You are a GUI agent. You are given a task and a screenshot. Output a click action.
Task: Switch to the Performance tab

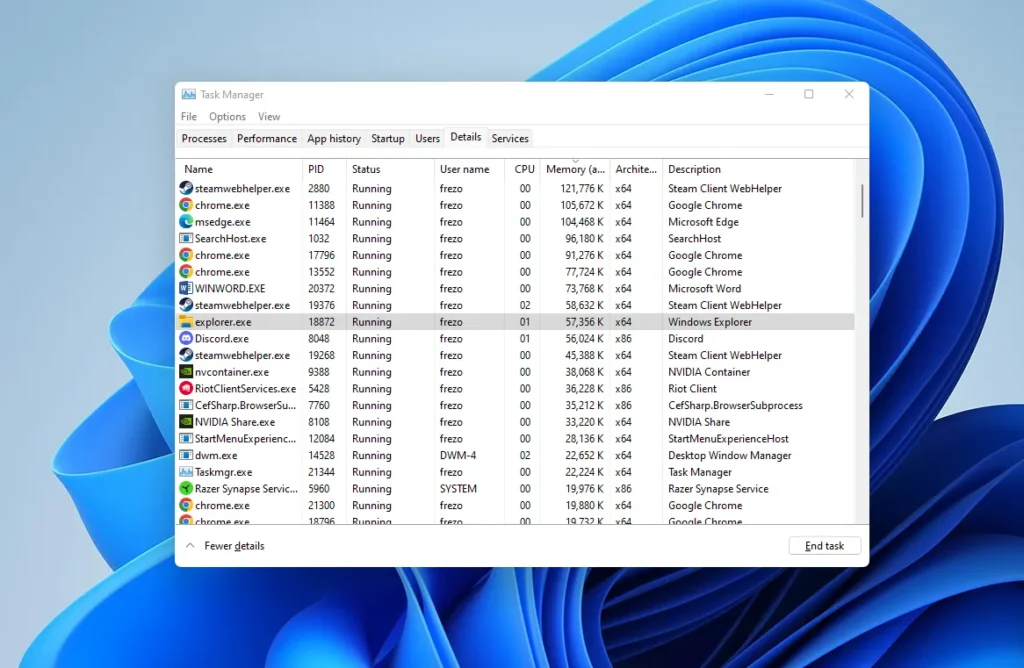coord(266,138)
